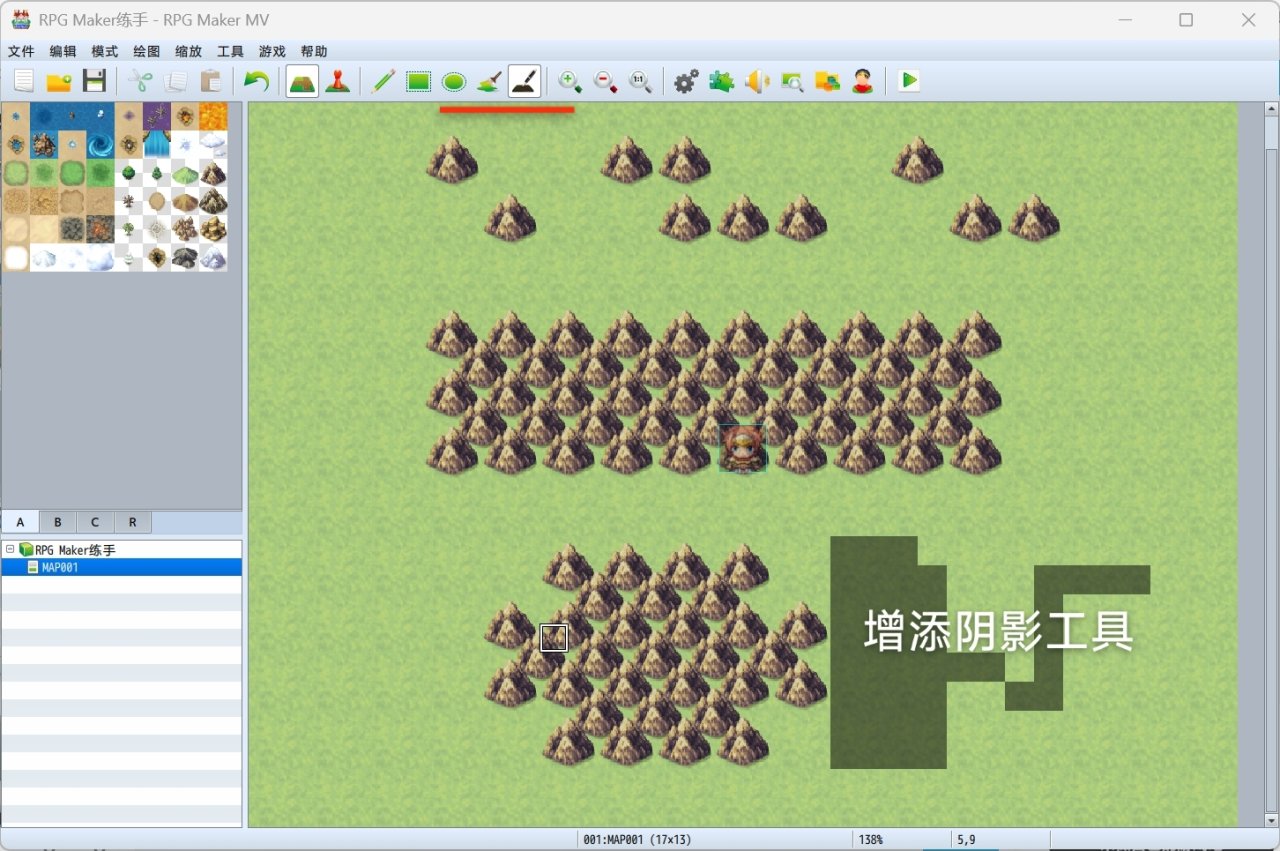This screenshot has width=1280, height=851.
Task: Pick the palm tree tile in the palette
Action: (129, 229)
